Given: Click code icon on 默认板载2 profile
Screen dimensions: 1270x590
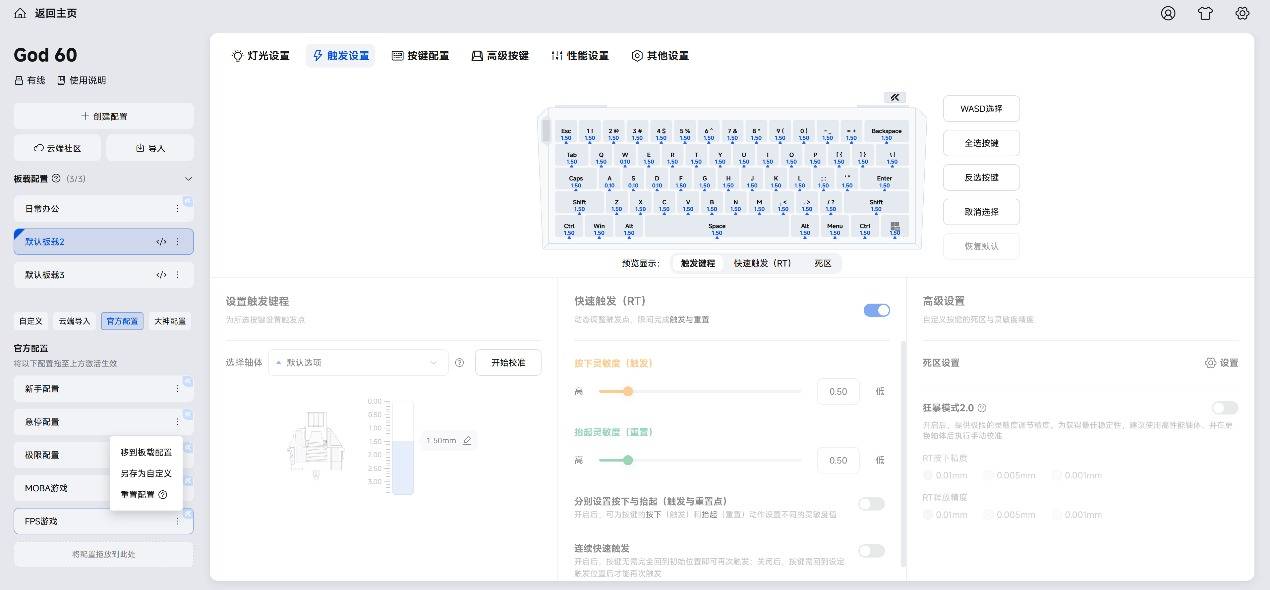Looking at the screenshot, I should (161, 242).
